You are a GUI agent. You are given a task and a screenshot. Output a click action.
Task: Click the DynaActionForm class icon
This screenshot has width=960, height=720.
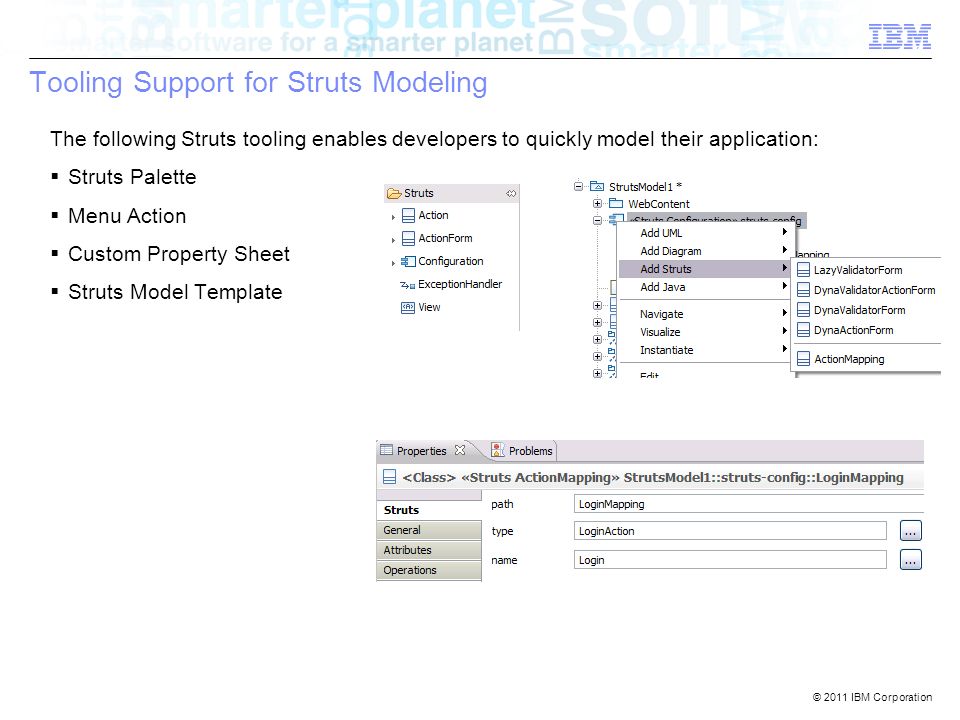click(804, 330)
